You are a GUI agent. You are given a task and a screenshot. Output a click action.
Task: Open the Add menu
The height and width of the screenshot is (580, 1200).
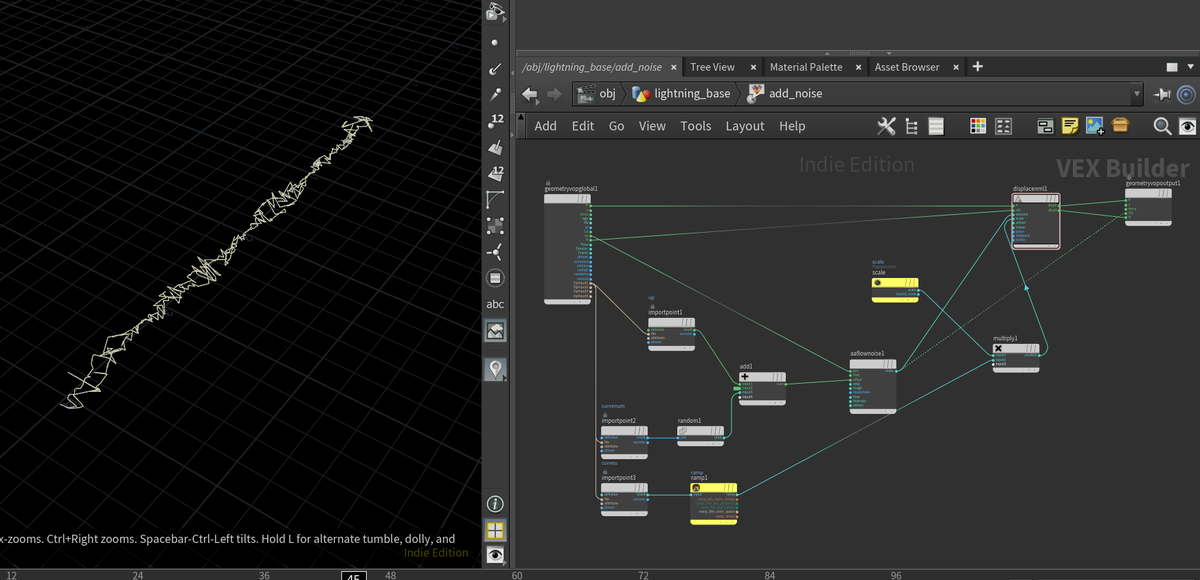545,126
